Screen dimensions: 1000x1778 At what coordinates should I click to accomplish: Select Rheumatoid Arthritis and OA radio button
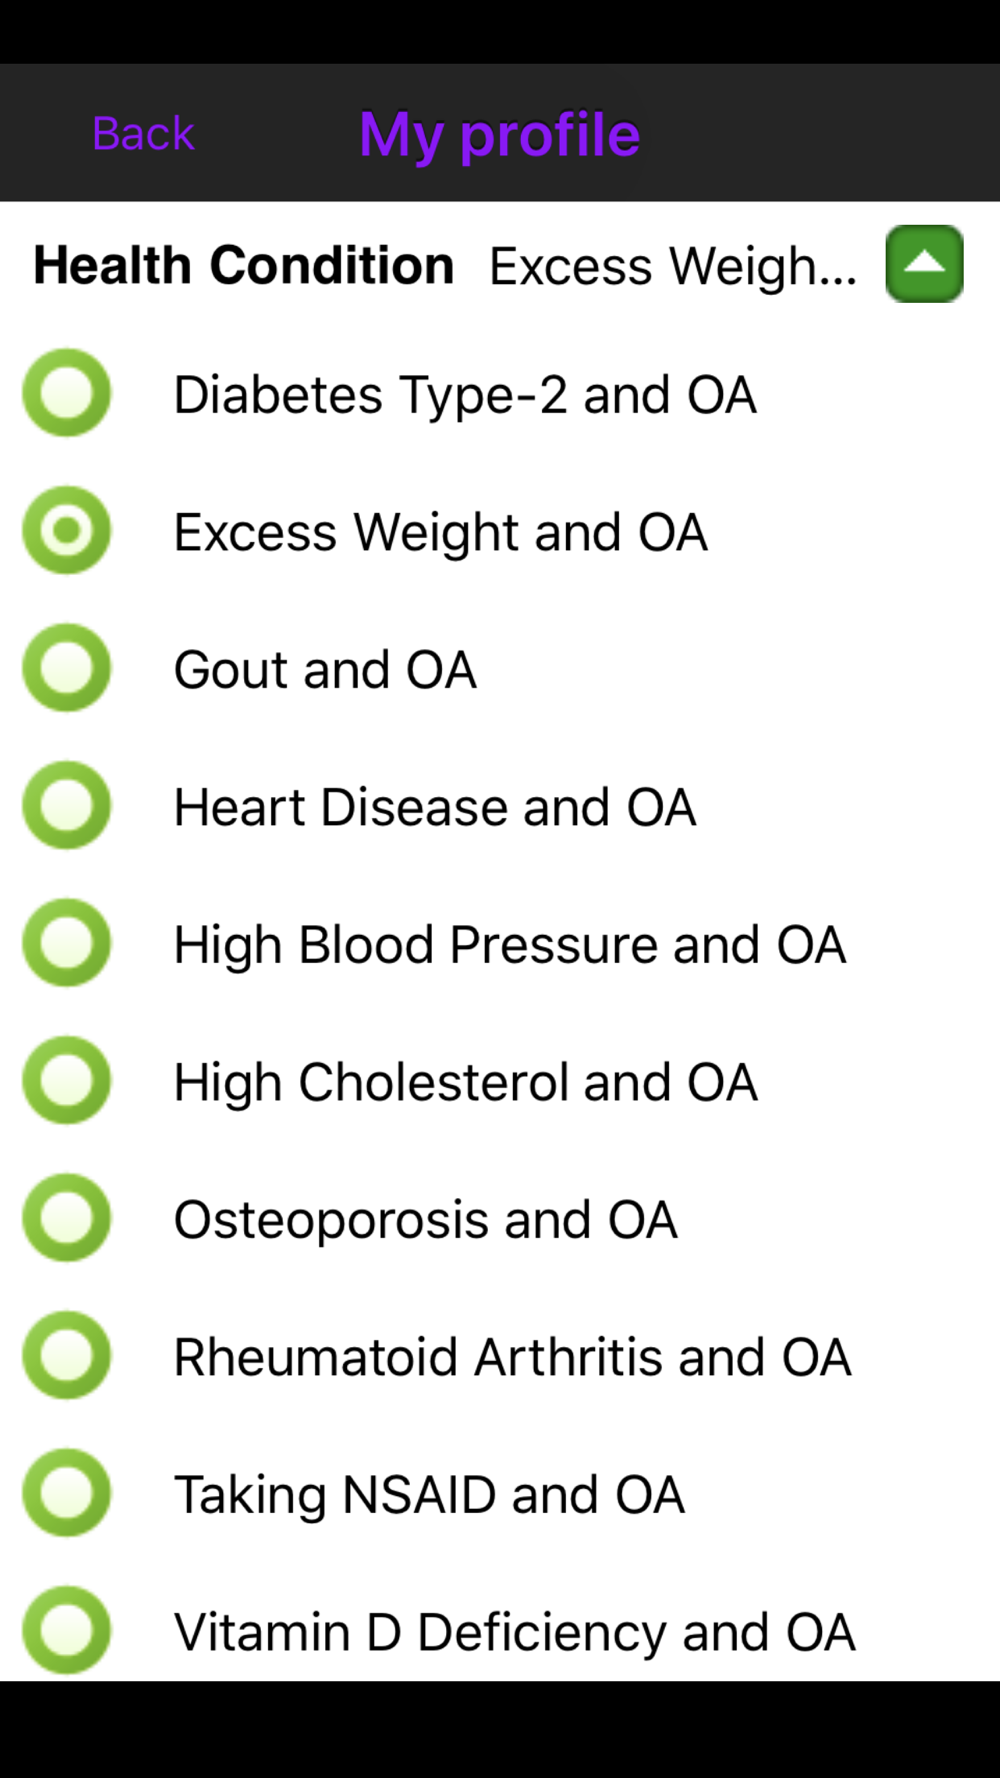[x=67, y=1355]
